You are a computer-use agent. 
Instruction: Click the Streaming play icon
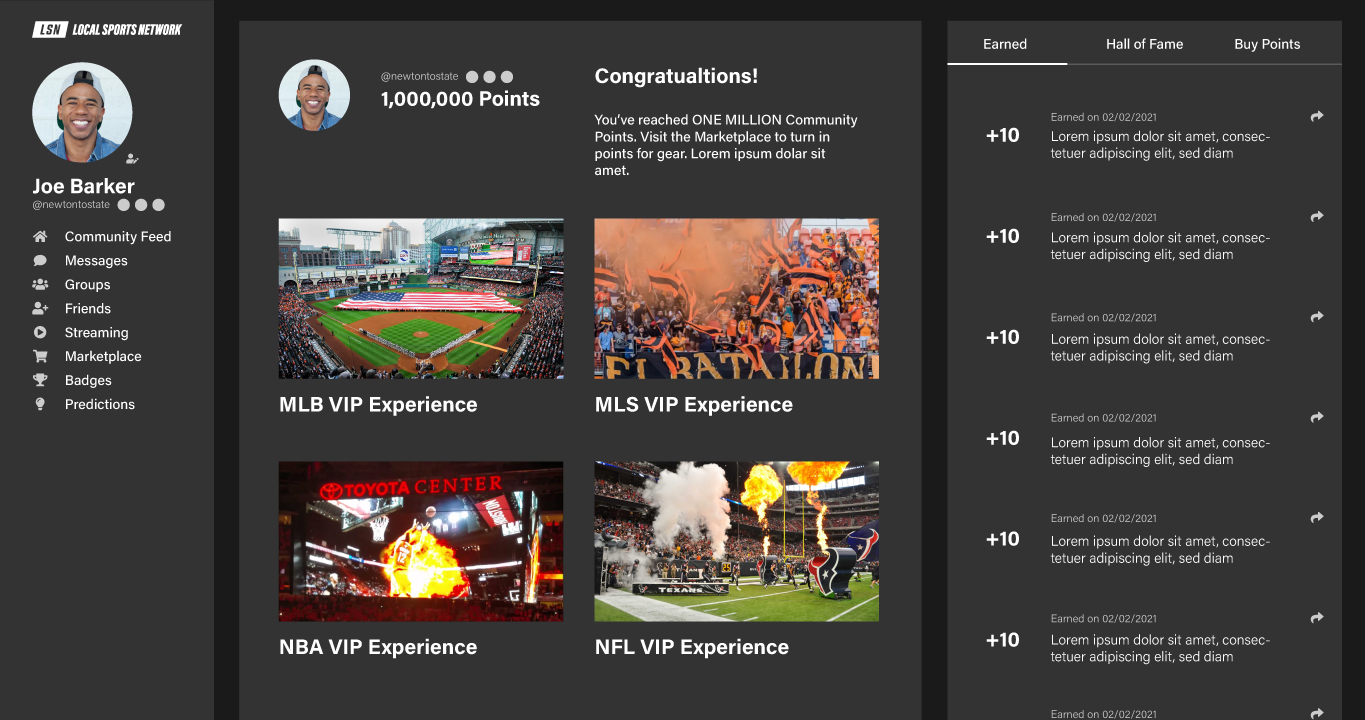(40, 333)
